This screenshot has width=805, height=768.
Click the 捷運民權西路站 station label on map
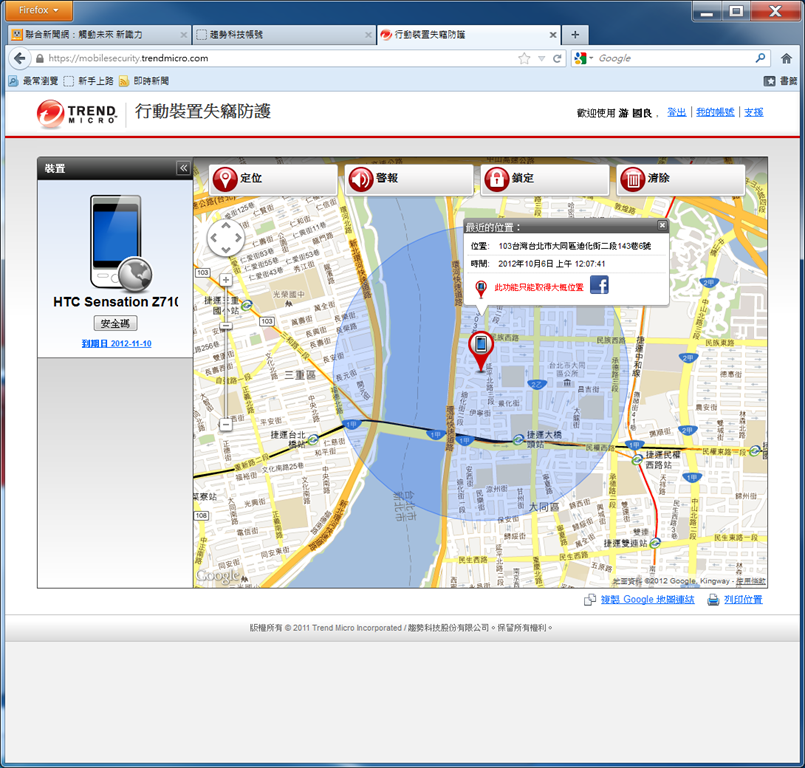663,459
